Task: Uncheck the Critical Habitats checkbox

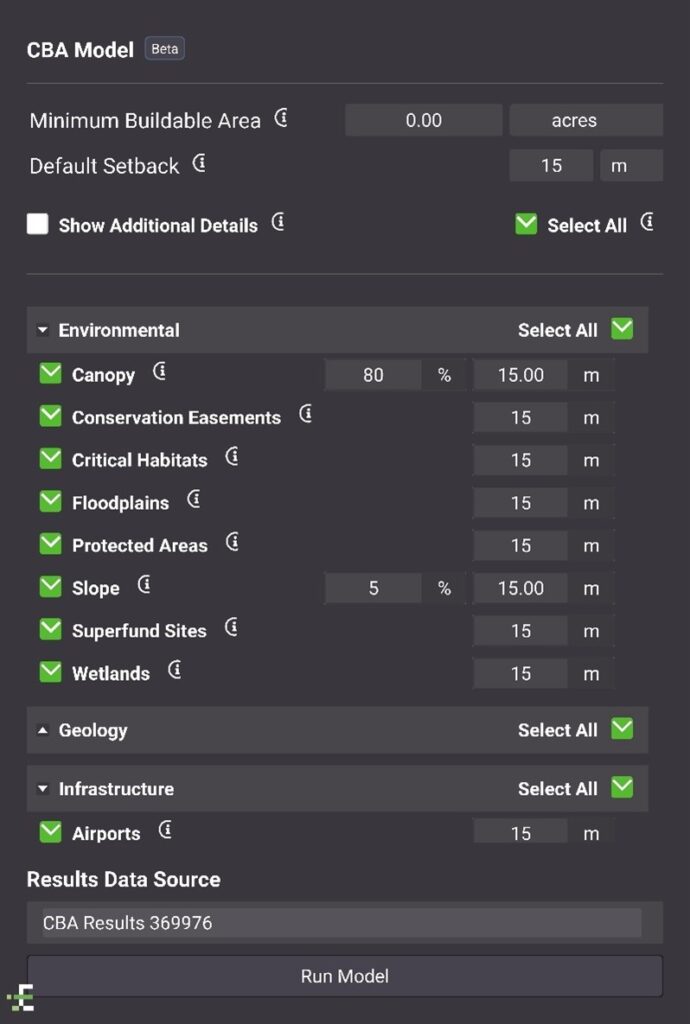Action: (x=50, y=459)
